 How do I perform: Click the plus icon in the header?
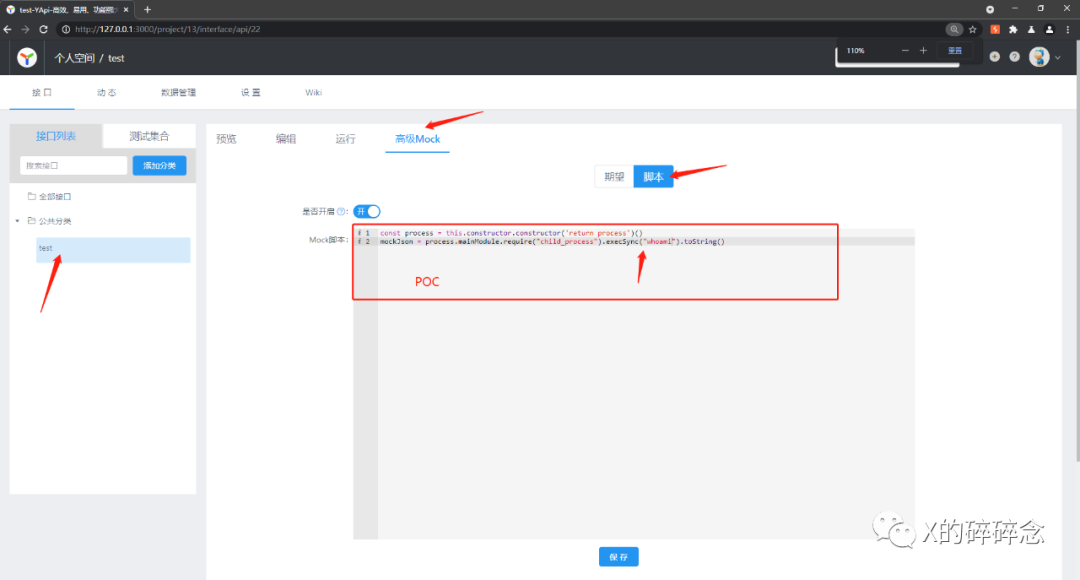click(994, 57)
